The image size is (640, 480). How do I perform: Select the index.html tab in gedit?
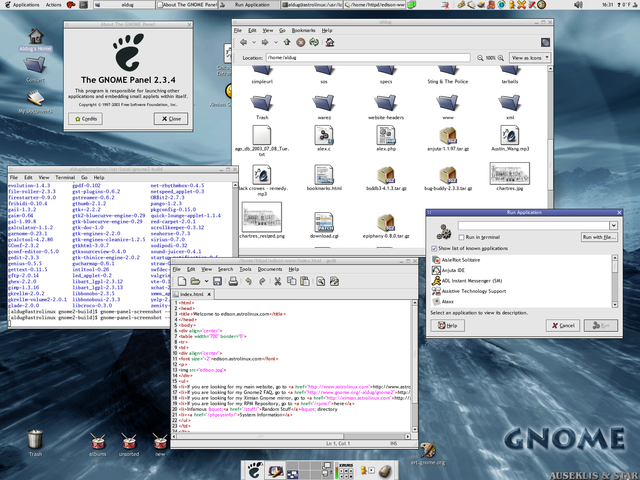[x=192, y=294]
